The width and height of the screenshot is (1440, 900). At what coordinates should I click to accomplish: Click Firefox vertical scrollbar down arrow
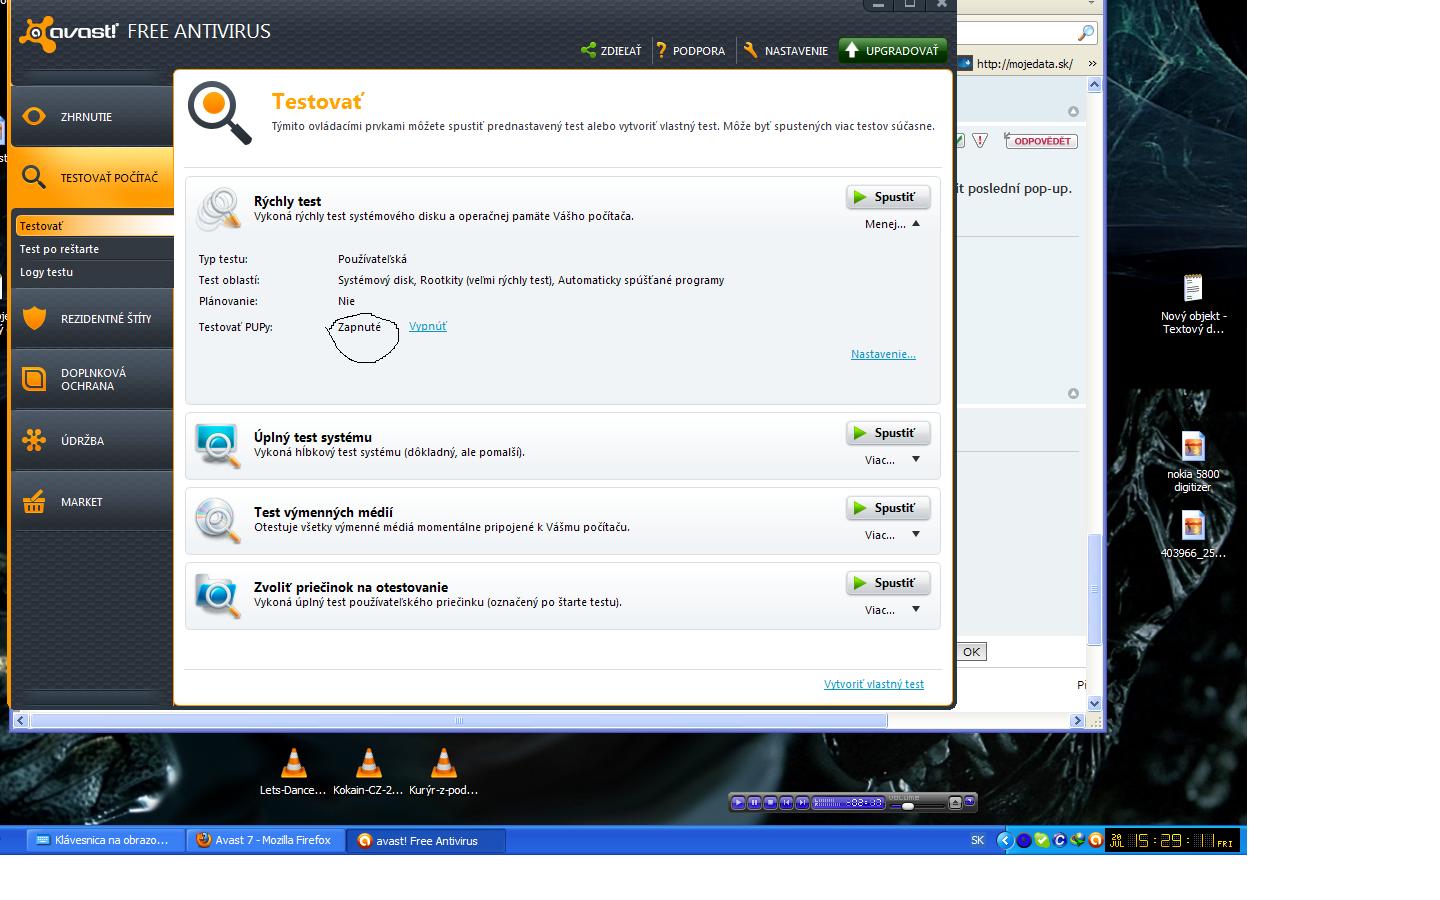pos(1094,703)
